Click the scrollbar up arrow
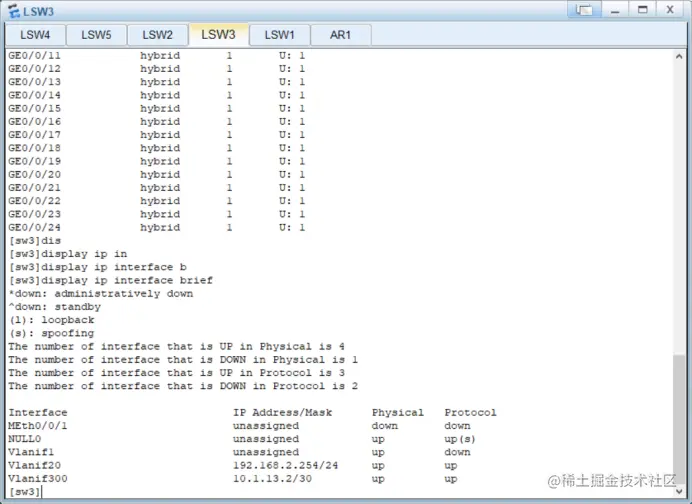 click(679, 56)
